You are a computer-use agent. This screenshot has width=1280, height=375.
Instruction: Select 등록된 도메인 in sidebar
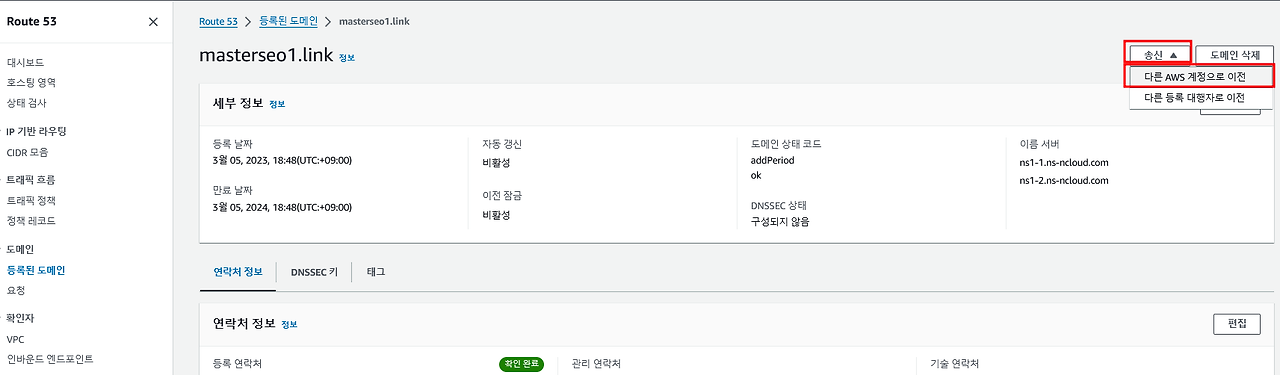tap(35, 270)
